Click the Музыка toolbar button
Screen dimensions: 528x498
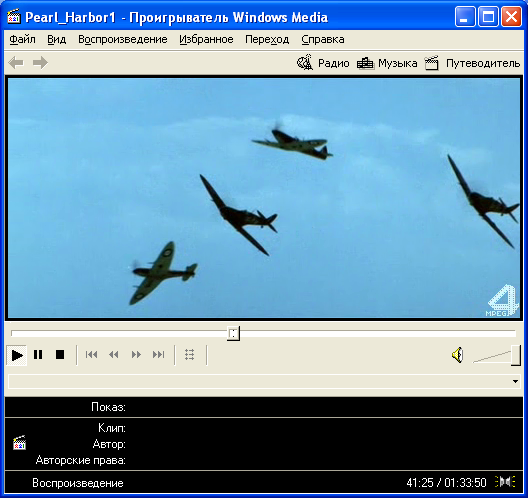[x=387, y=63]
